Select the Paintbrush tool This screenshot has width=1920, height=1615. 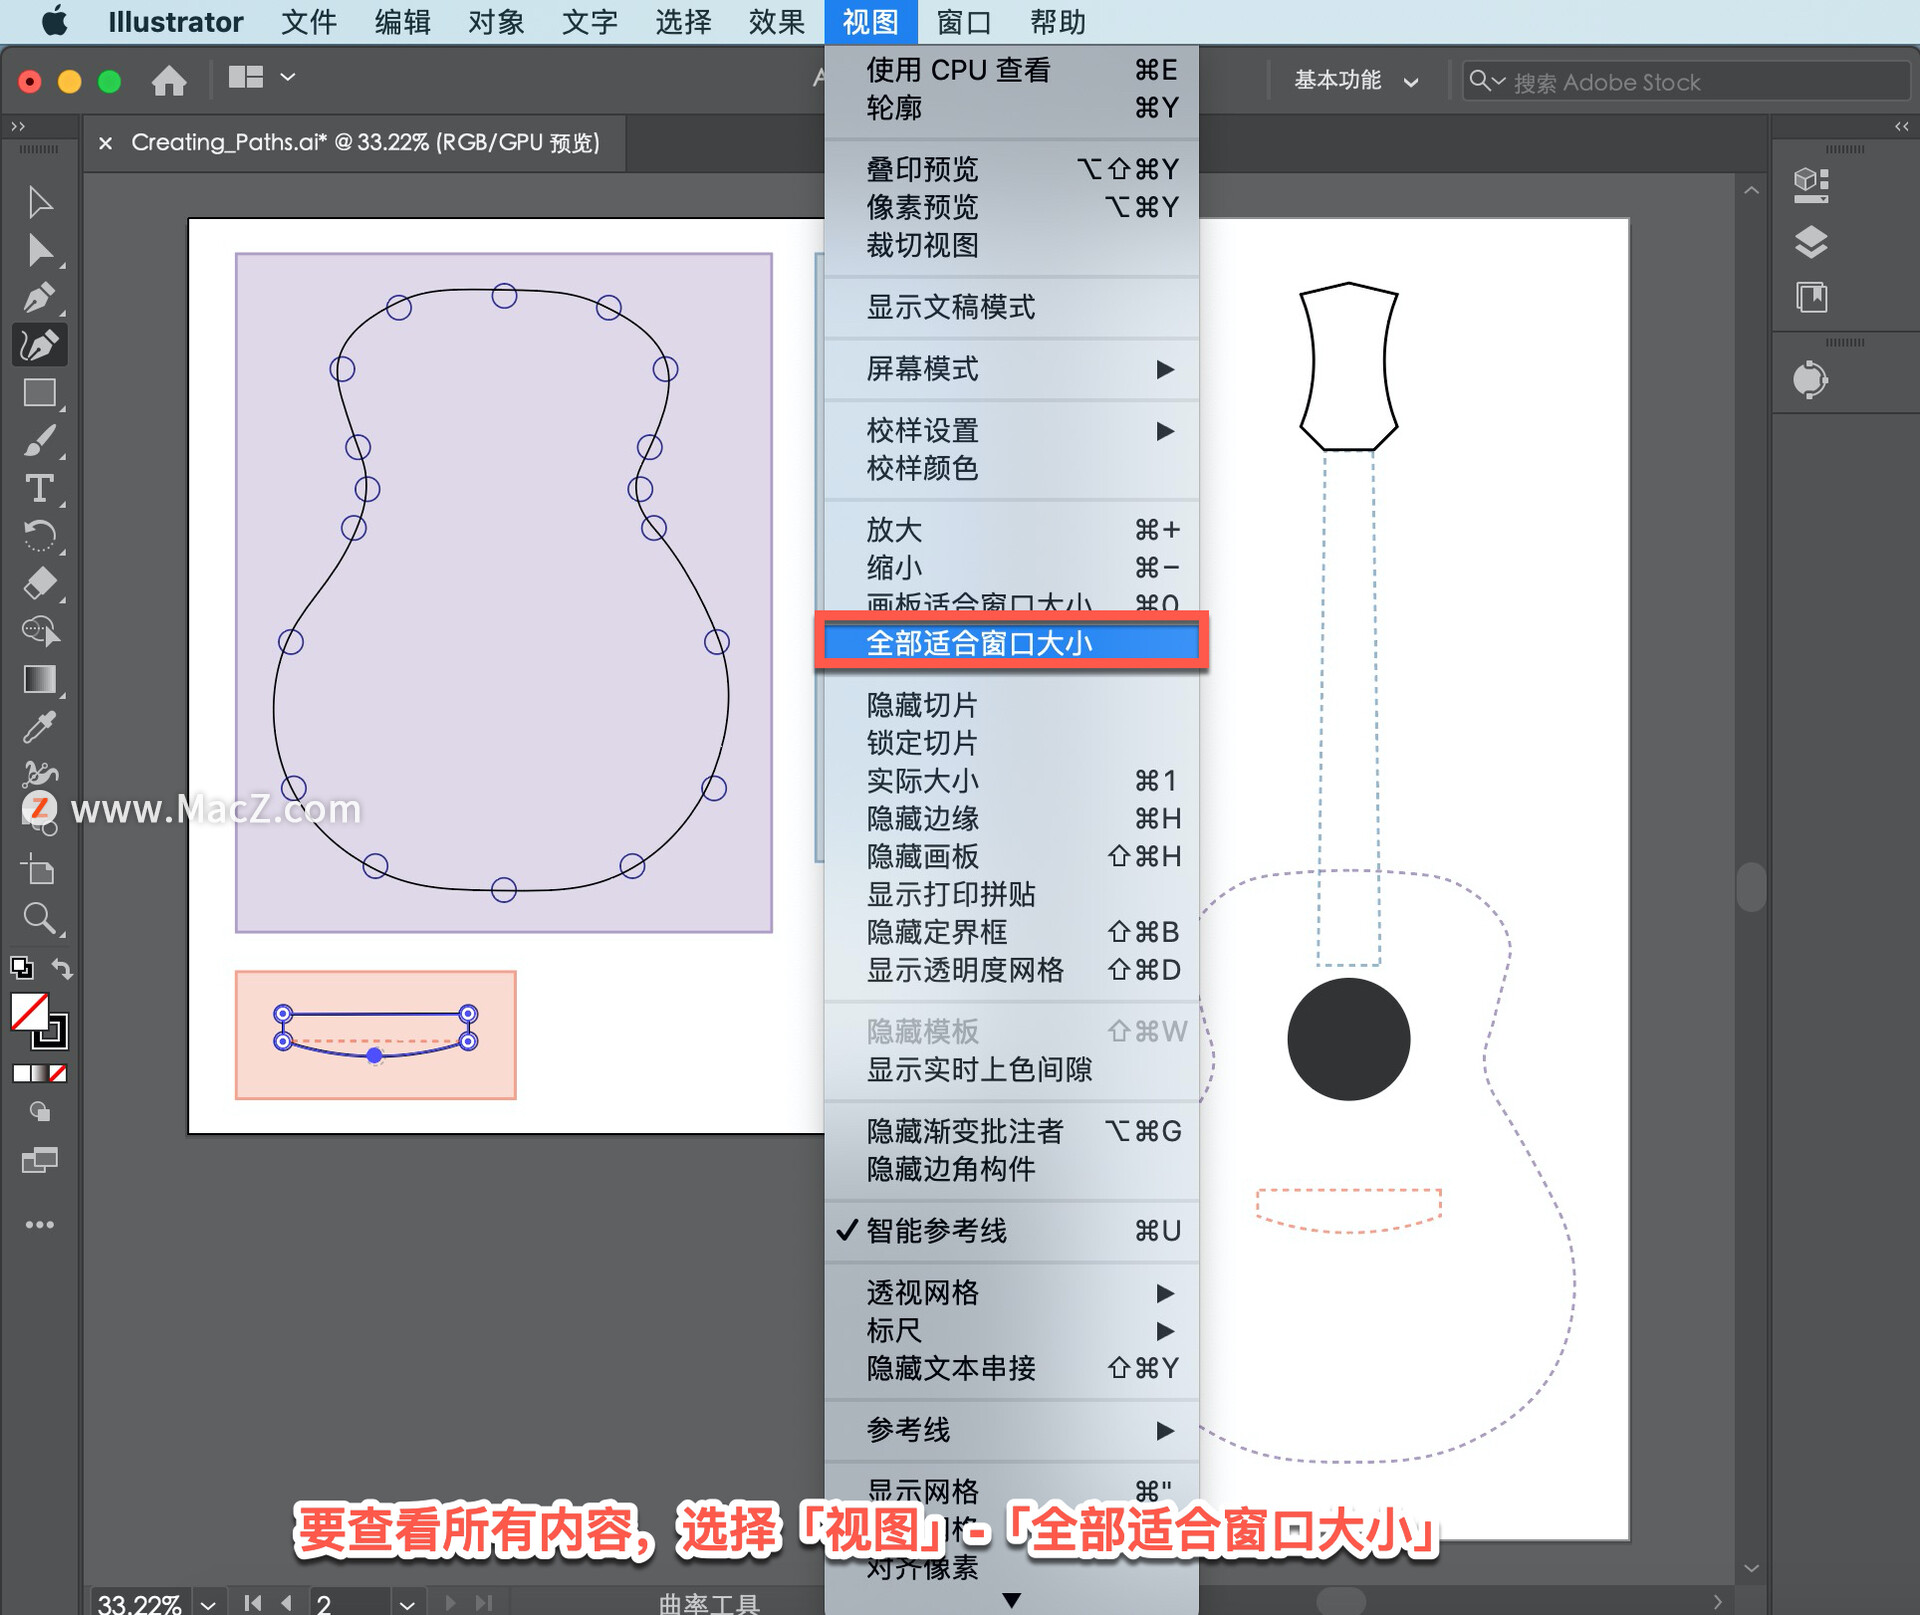[39, 441]
